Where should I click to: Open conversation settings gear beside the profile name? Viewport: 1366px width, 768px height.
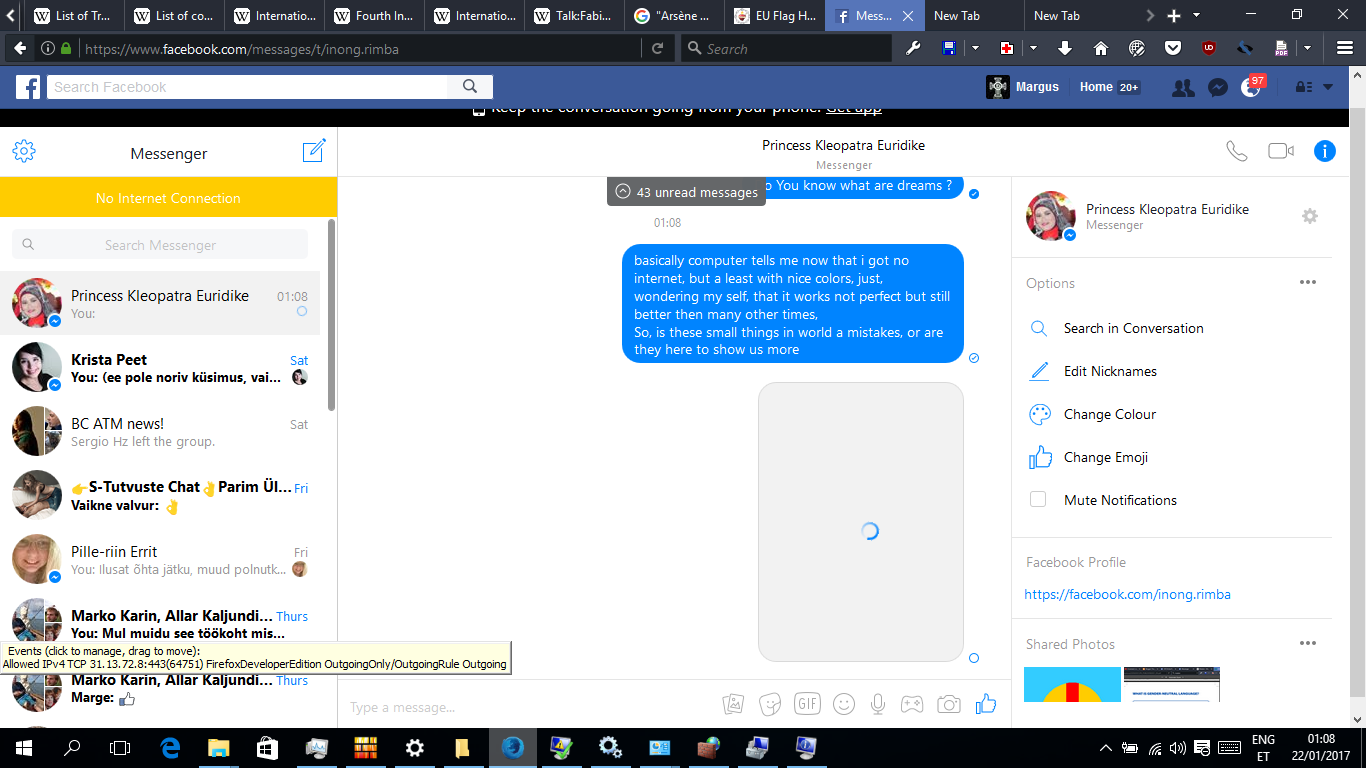click(1310, 216)
